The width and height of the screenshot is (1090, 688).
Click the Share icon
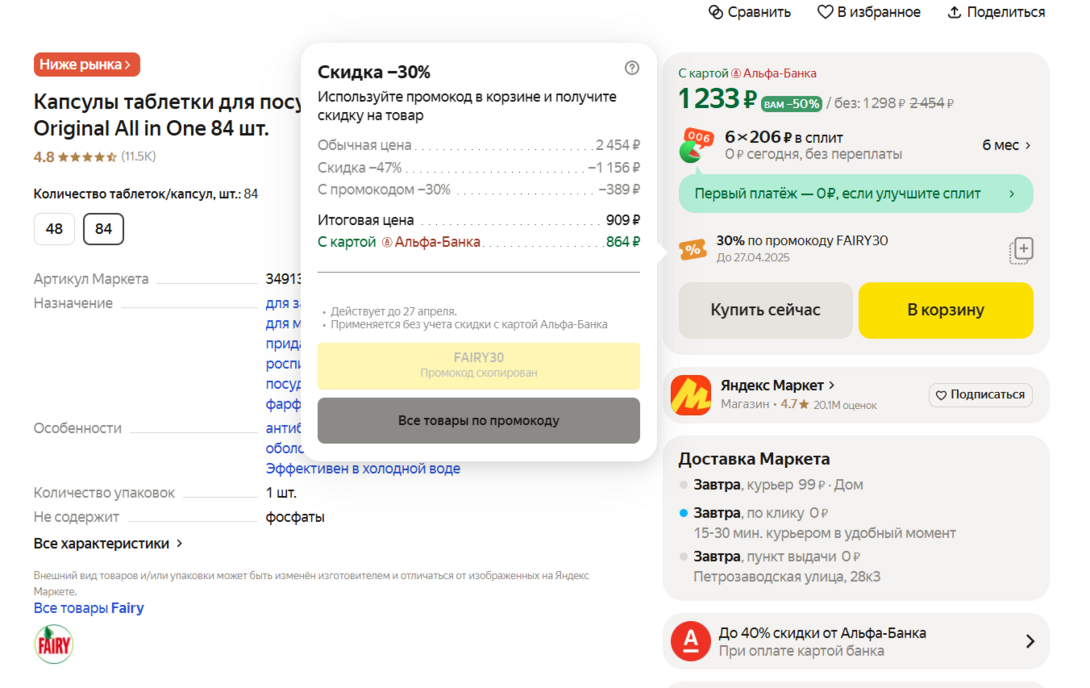[954, 12]
